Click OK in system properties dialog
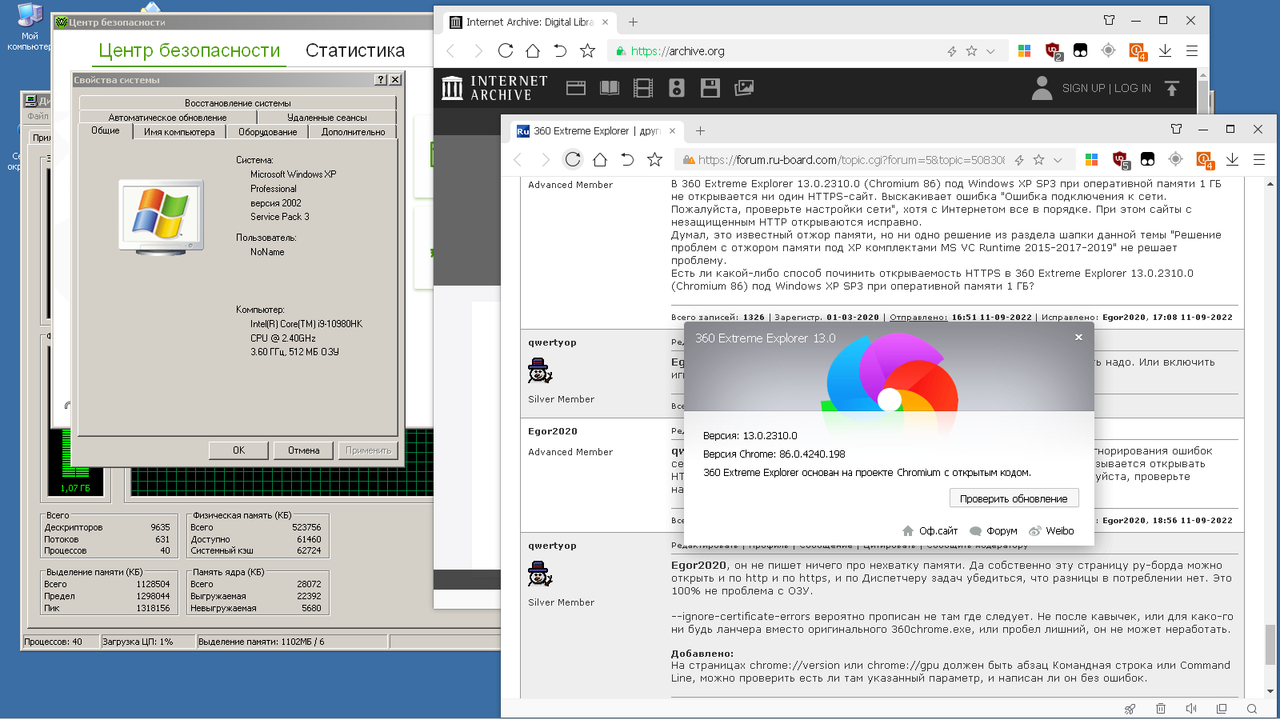The height and width of the screenshot is (720, 1280). (239, 450)
